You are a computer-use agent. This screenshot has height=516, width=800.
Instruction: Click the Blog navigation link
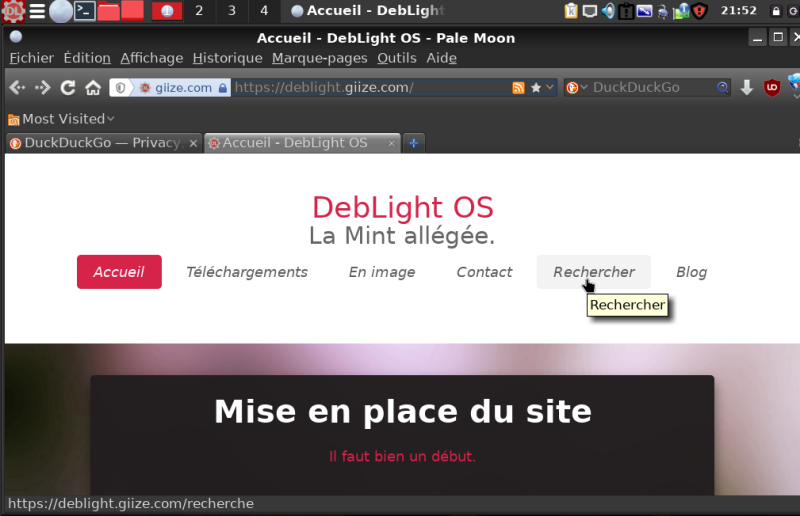coord(691,272)
